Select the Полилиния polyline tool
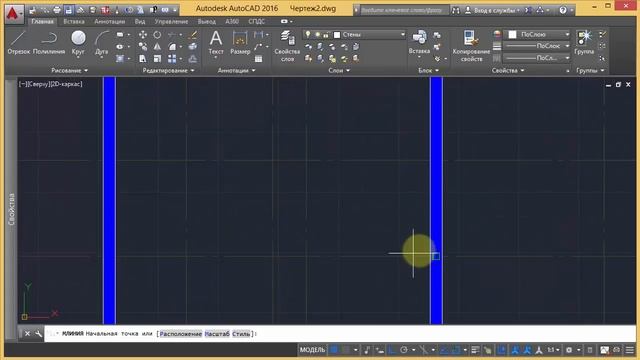This screenshot has height=360, width=640. pyautogui.click(x=49, y=43)
